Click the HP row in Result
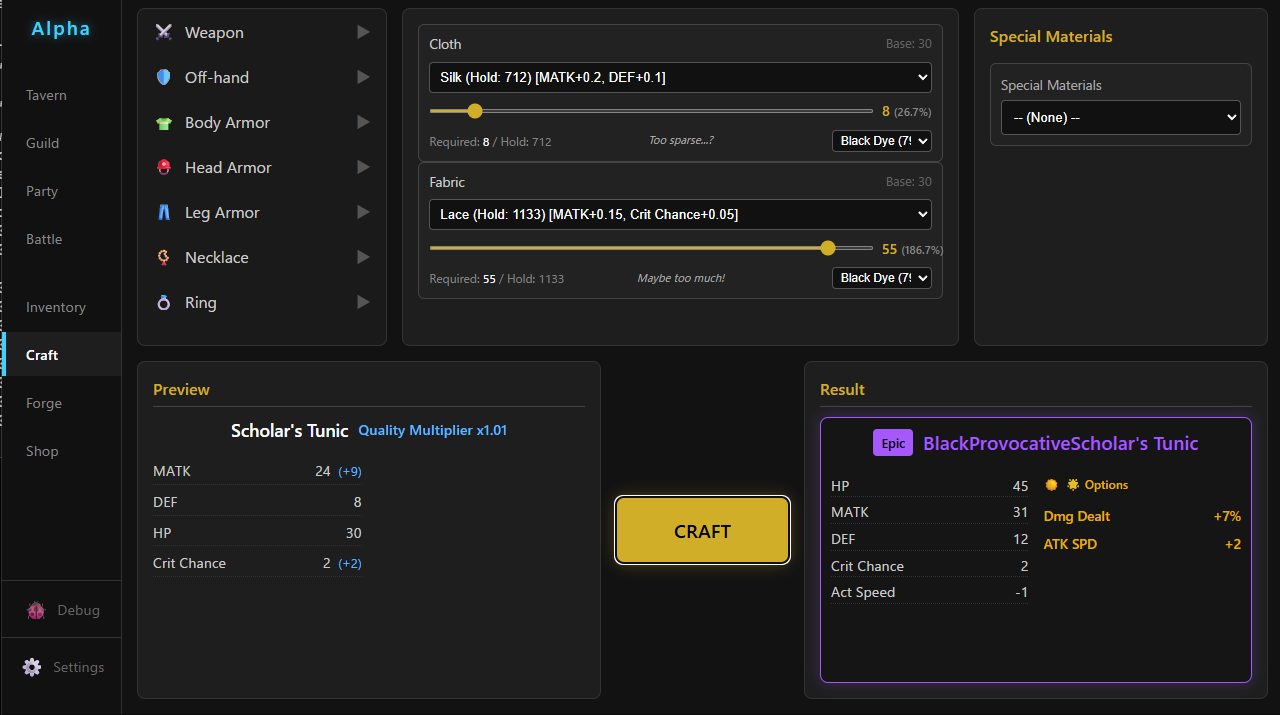The height and width of the screenshot is (715, 1280). point(929,486)
